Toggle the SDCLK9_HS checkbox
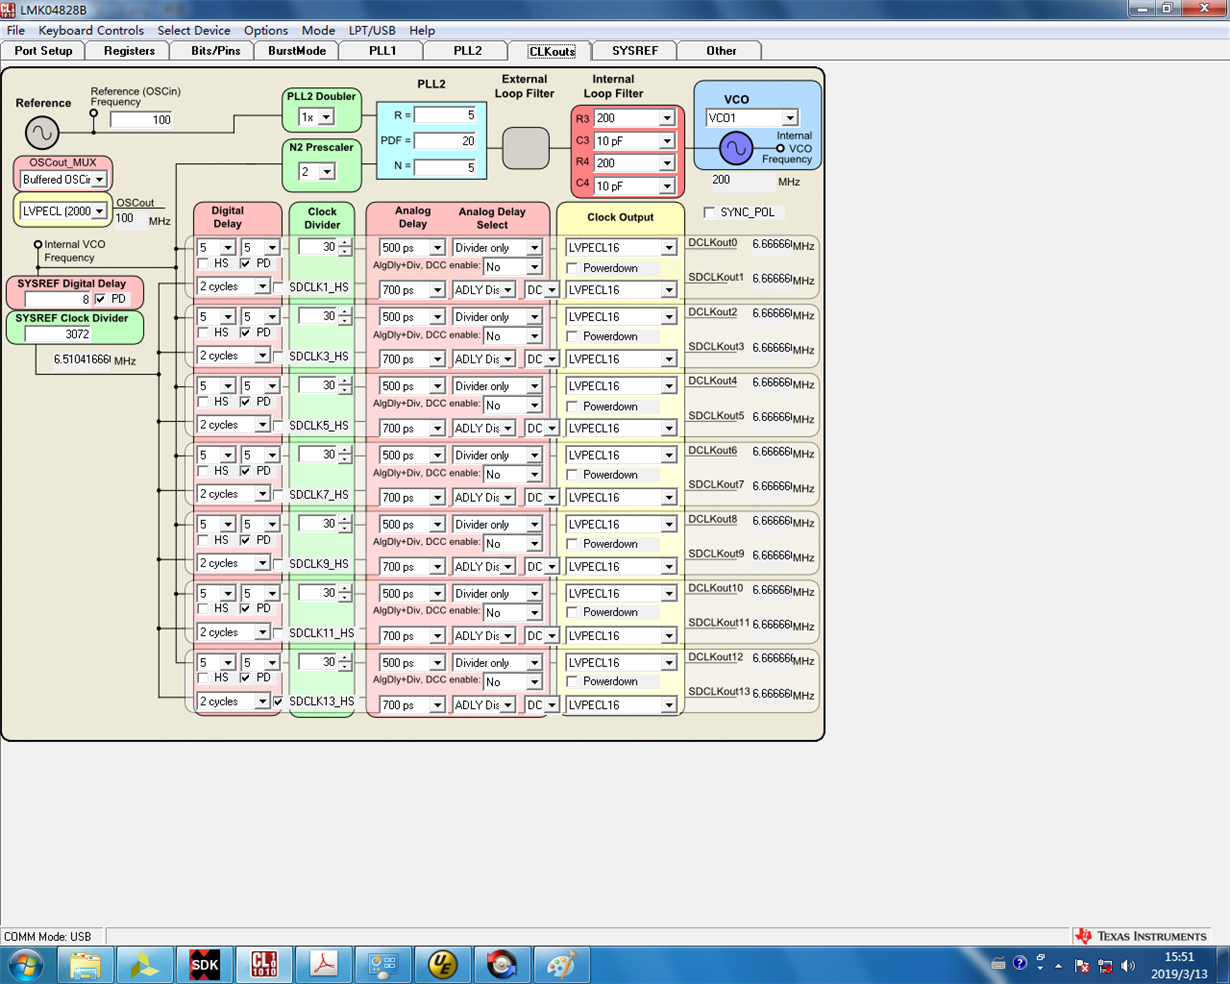This screenshot has width=1230, height=984. [278, 564]
